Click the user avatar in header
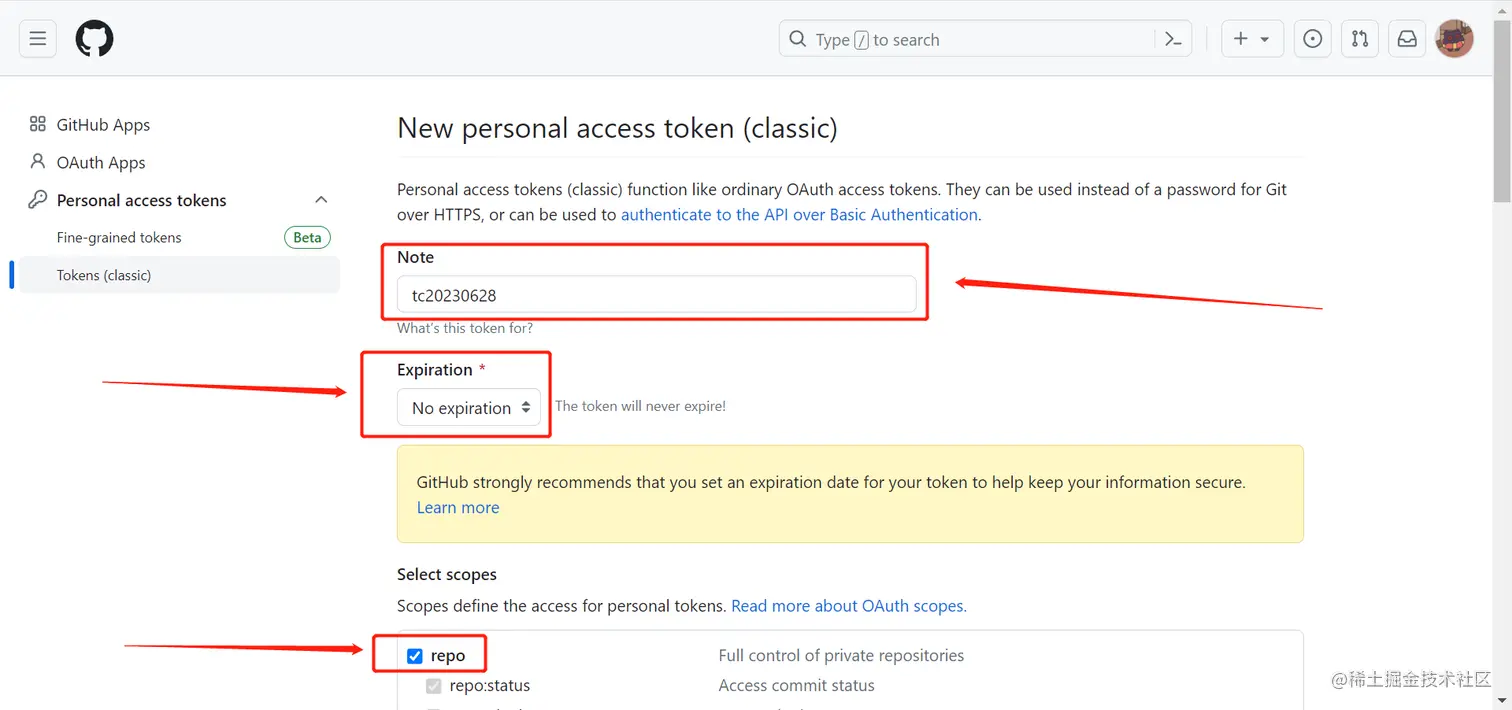 click(x=1454, y=39)
